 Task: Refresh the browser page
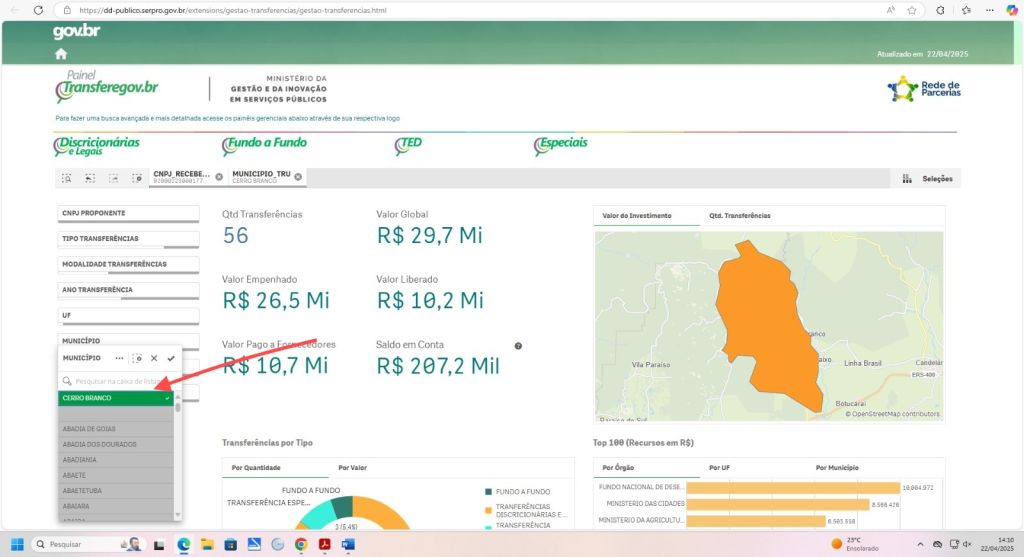tap(38, 10)
